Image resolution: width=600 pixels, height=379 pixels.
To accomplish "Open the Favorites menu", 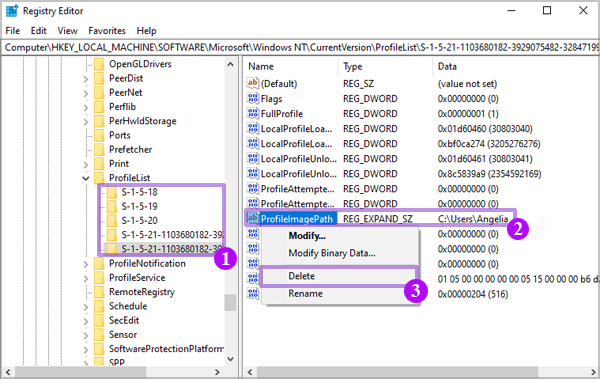I will (107, 31).
